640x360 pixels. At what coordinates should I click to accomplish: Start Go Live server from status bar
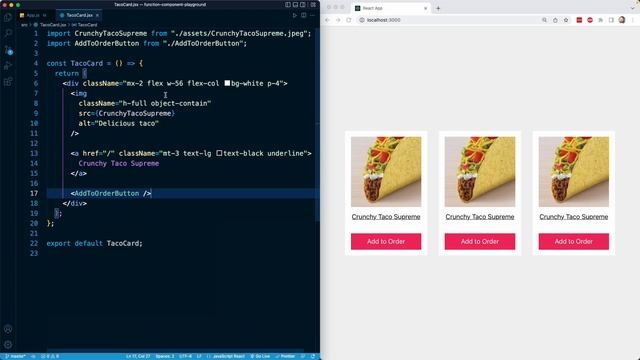tap(260, 356)
